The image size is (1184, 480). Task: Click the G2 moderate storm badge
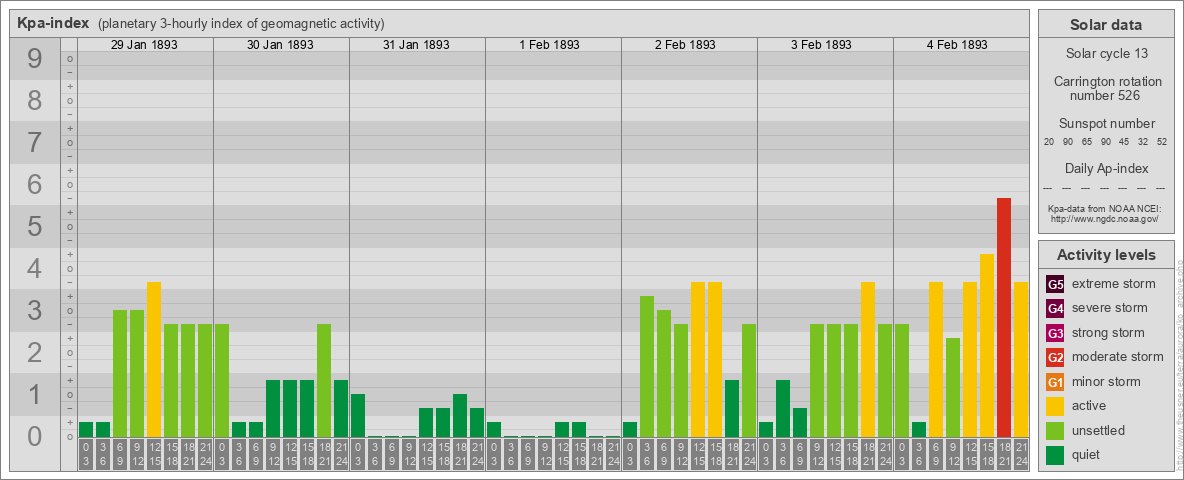pos(1055,358)
